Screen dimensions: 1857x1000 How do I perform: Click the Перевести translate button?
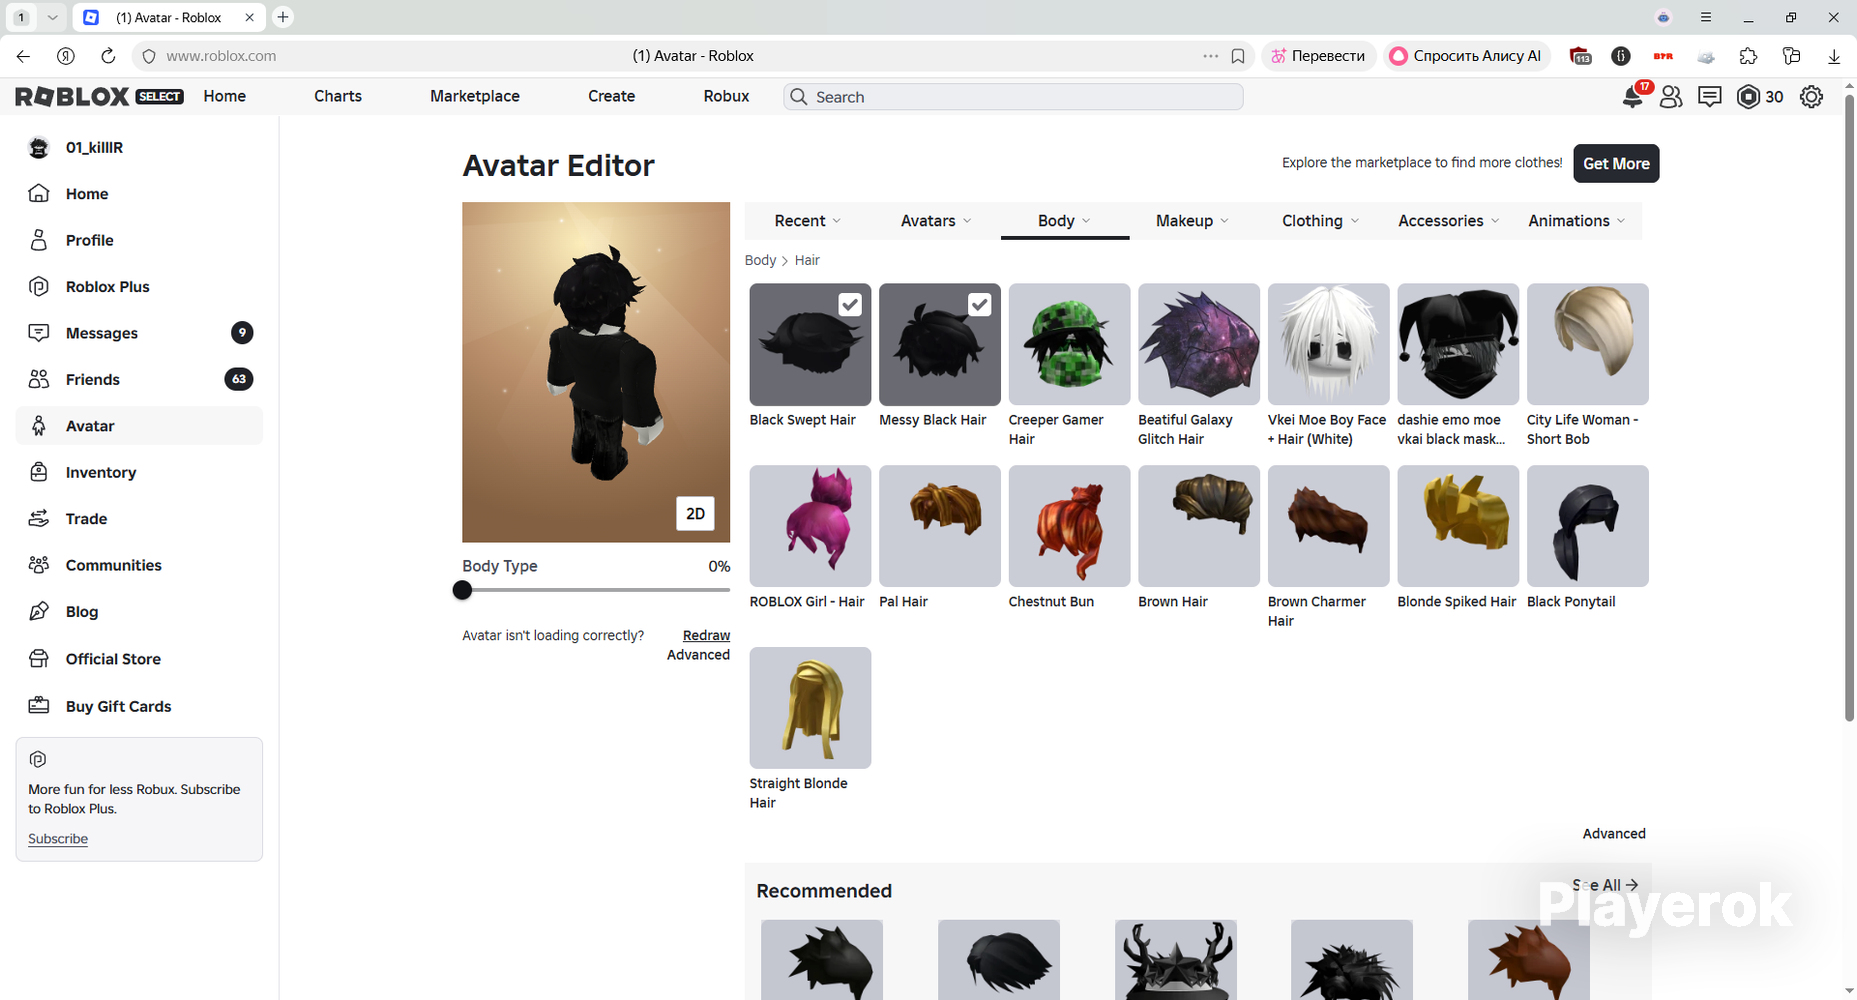pos(1318,56)
